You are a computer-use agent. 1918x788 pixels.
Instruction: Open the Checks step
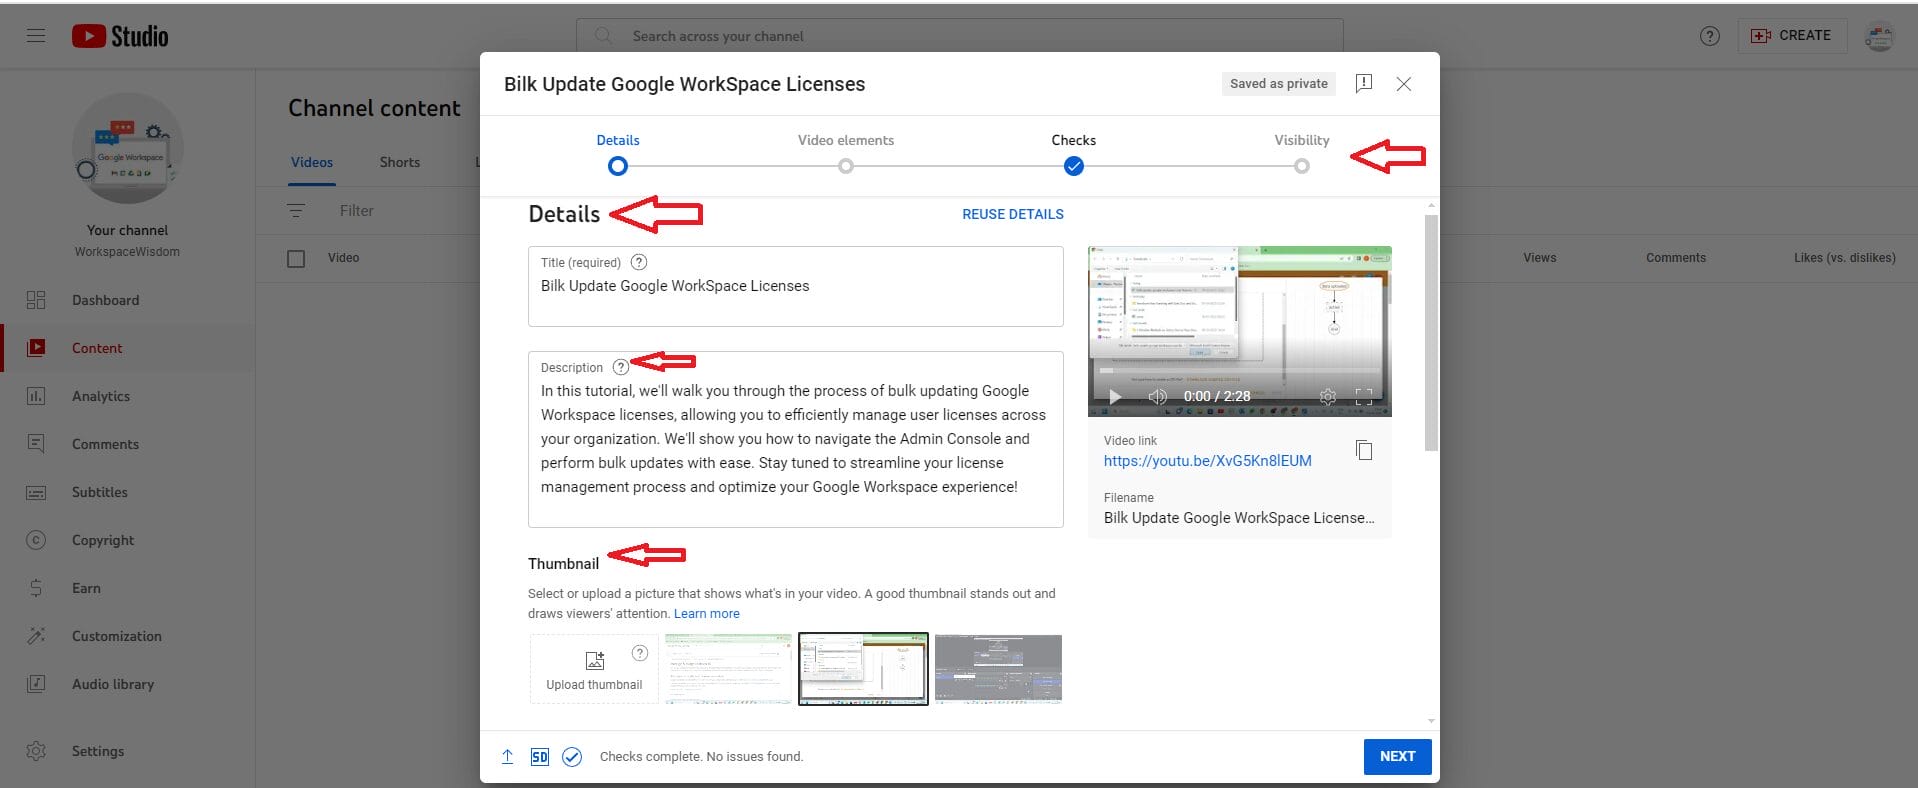coord(1073,165)
